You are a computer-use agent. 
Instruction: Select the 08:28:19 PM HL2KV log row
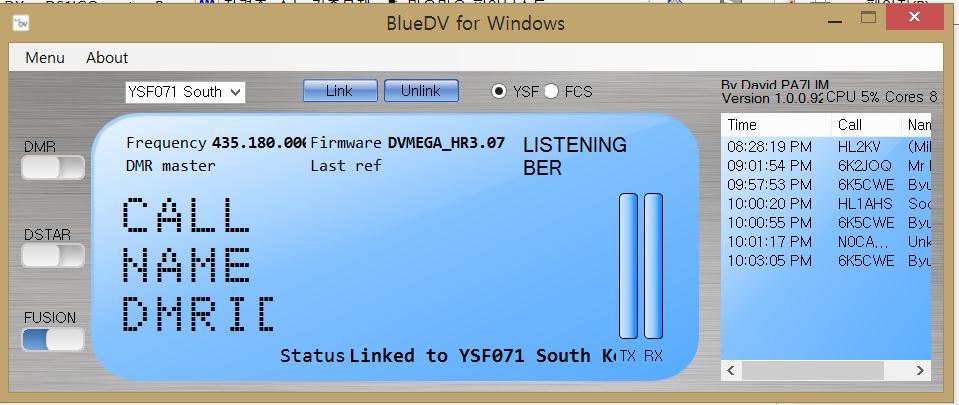click(x=826, y=147)
